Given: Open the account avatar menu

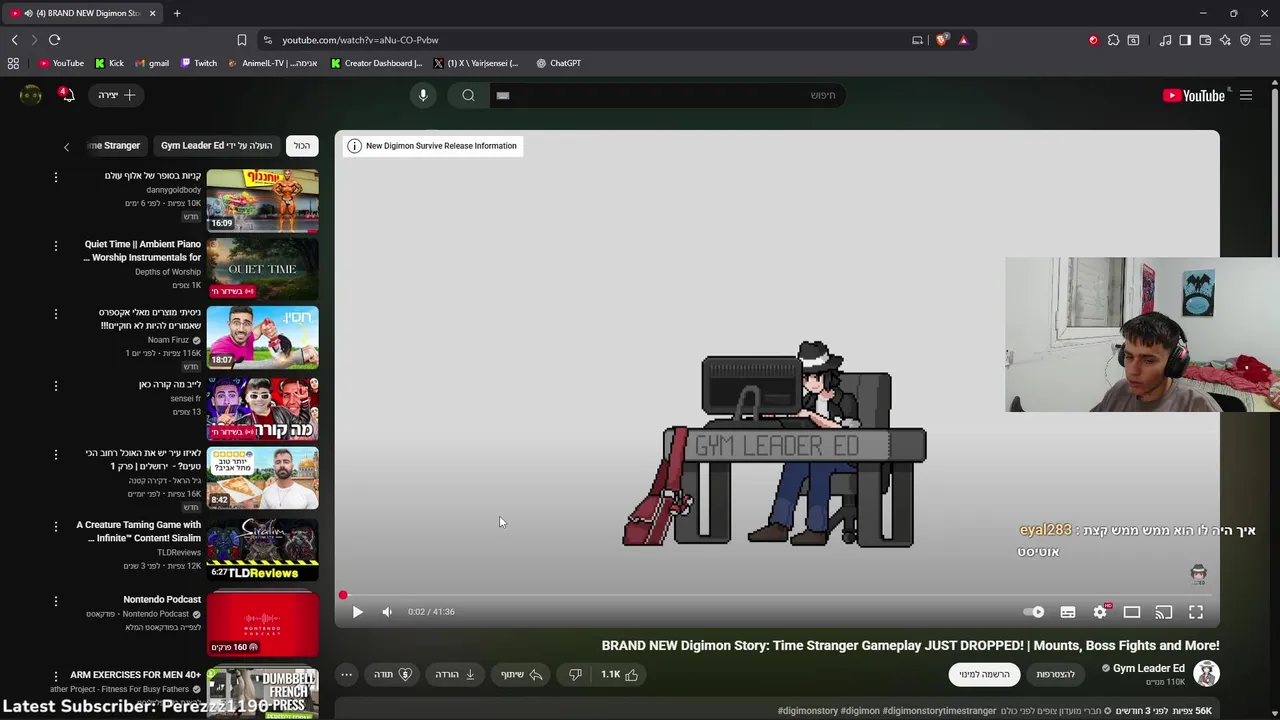Looking at the screenshot, I should tap(31, 95).
